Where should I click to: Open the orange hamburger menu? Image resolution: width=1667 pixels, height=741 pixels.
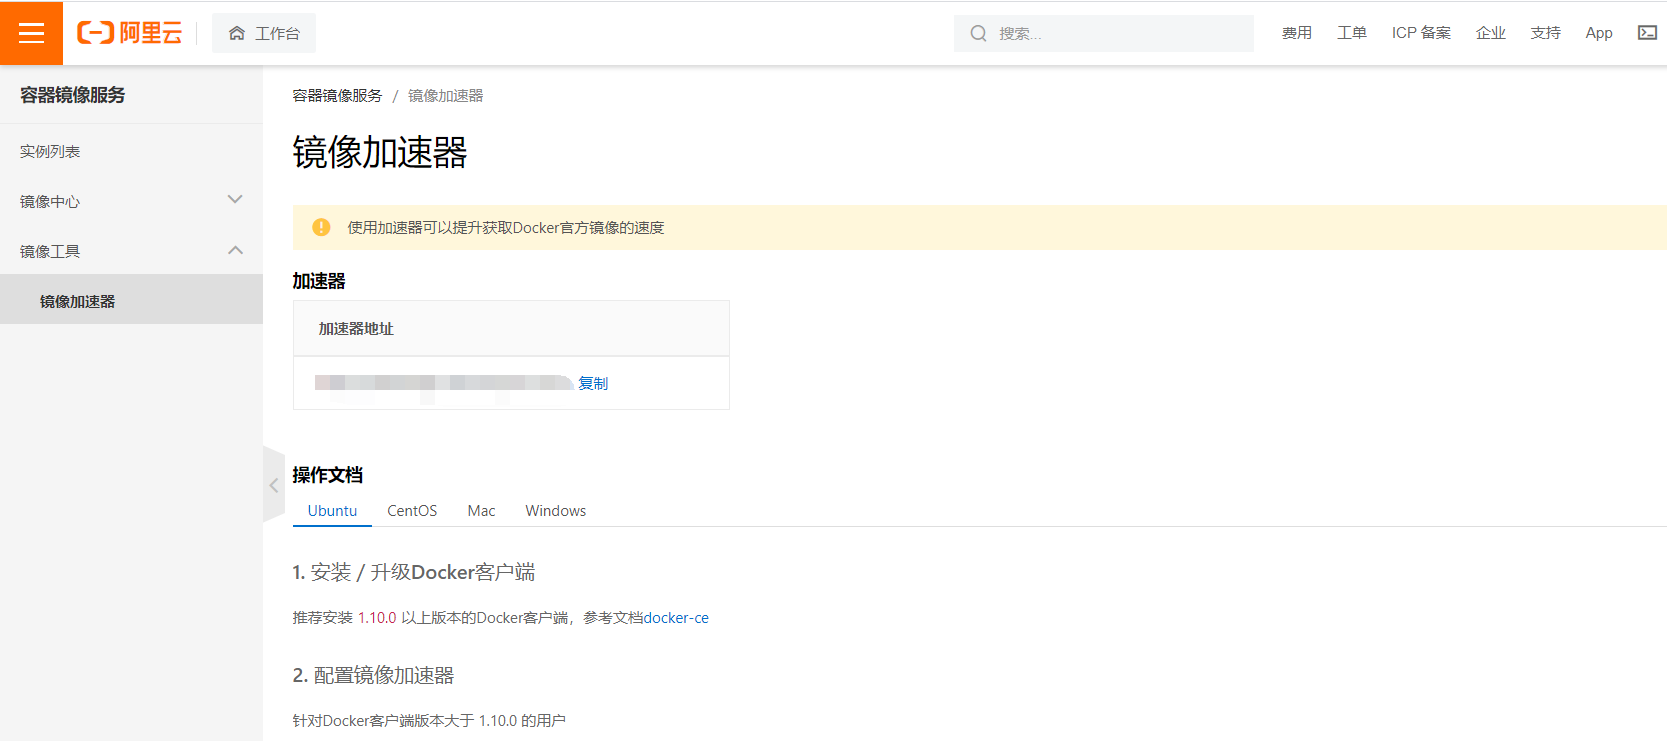pyautogui.click(x=31, y=33)
